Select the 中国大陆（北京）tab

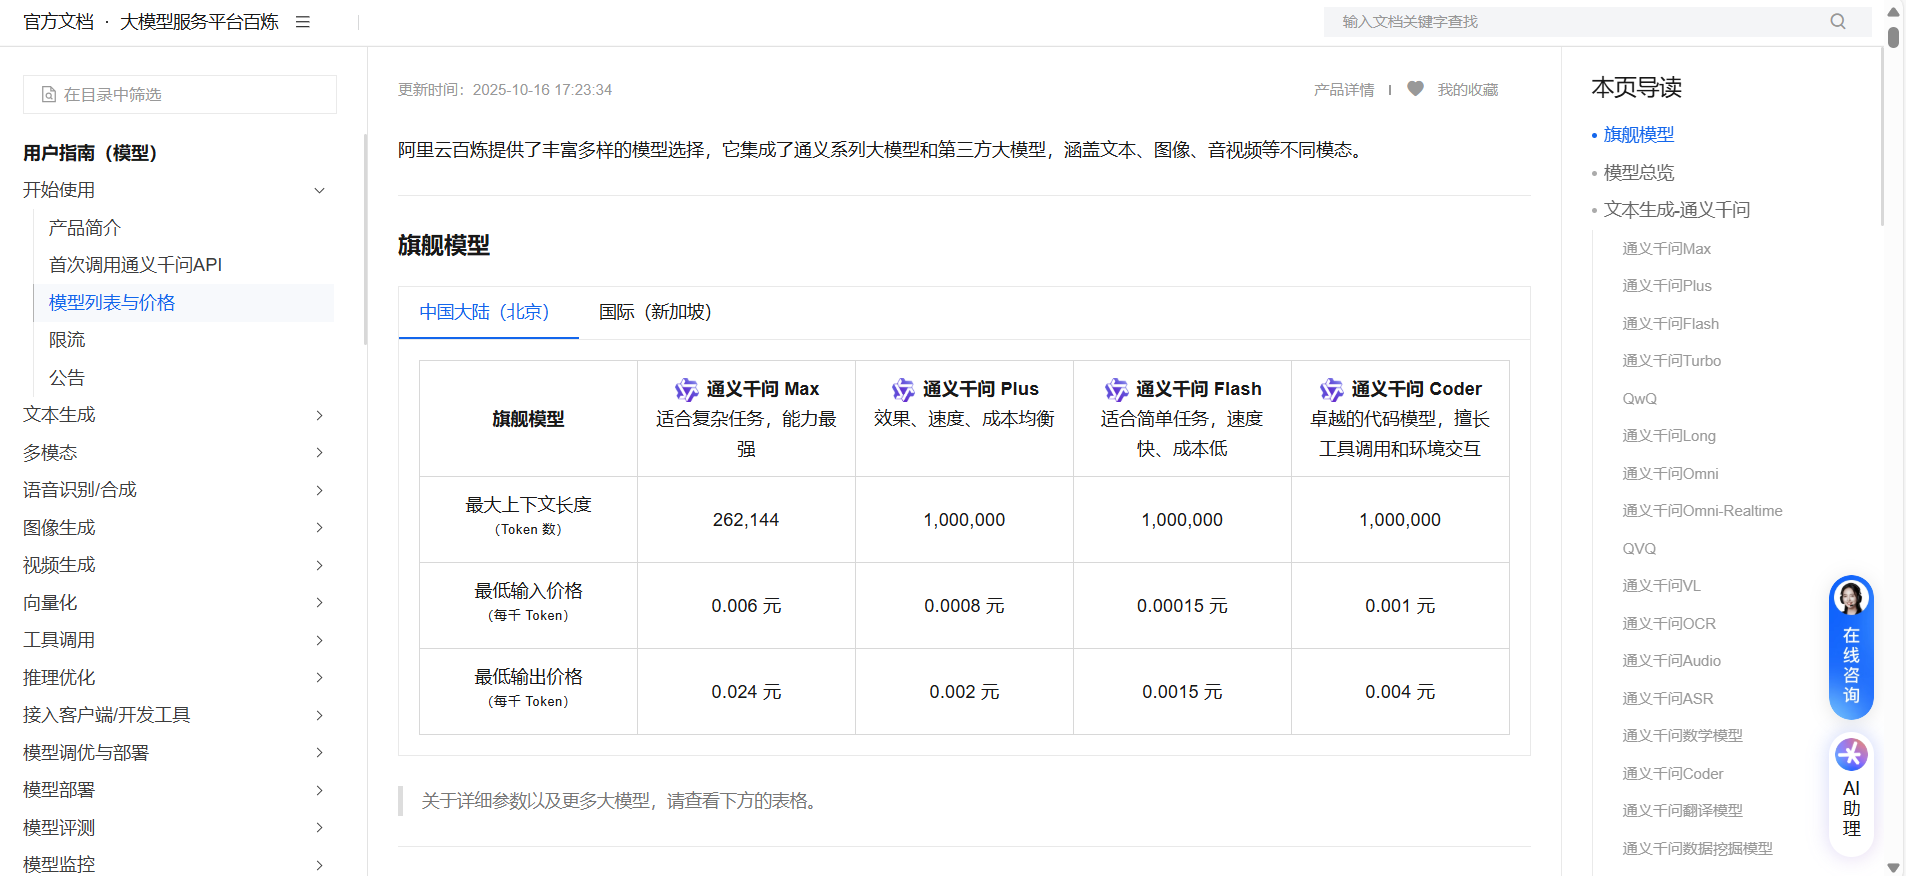coord(485,312)
